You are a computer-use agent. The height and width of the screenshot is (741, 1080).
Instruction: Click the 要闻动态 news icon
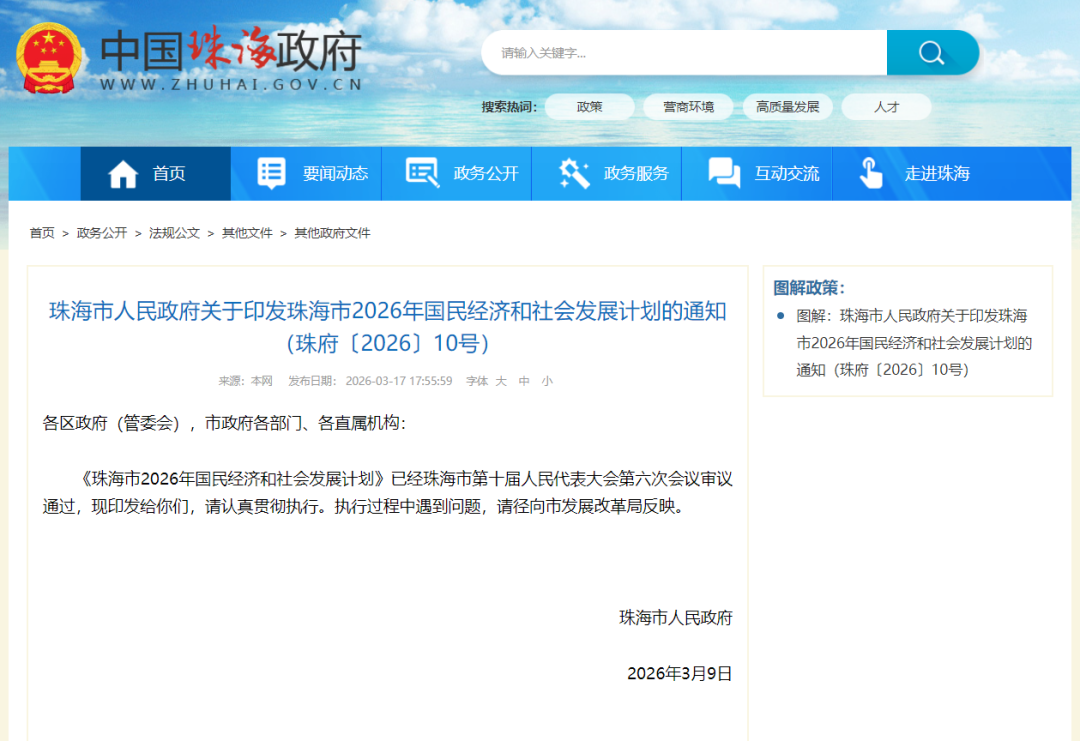[x=270, y=172]
